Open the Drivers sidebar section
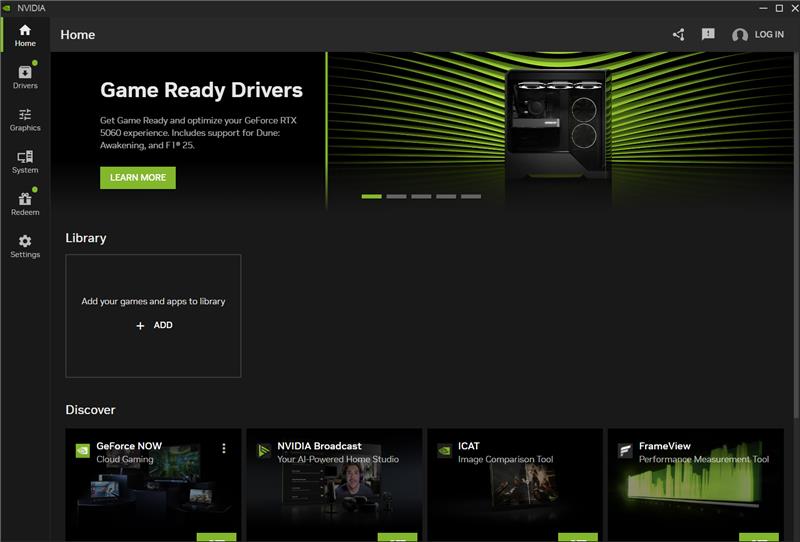The height and width of the screenshot is (542, 800). (x=25, y=78)
